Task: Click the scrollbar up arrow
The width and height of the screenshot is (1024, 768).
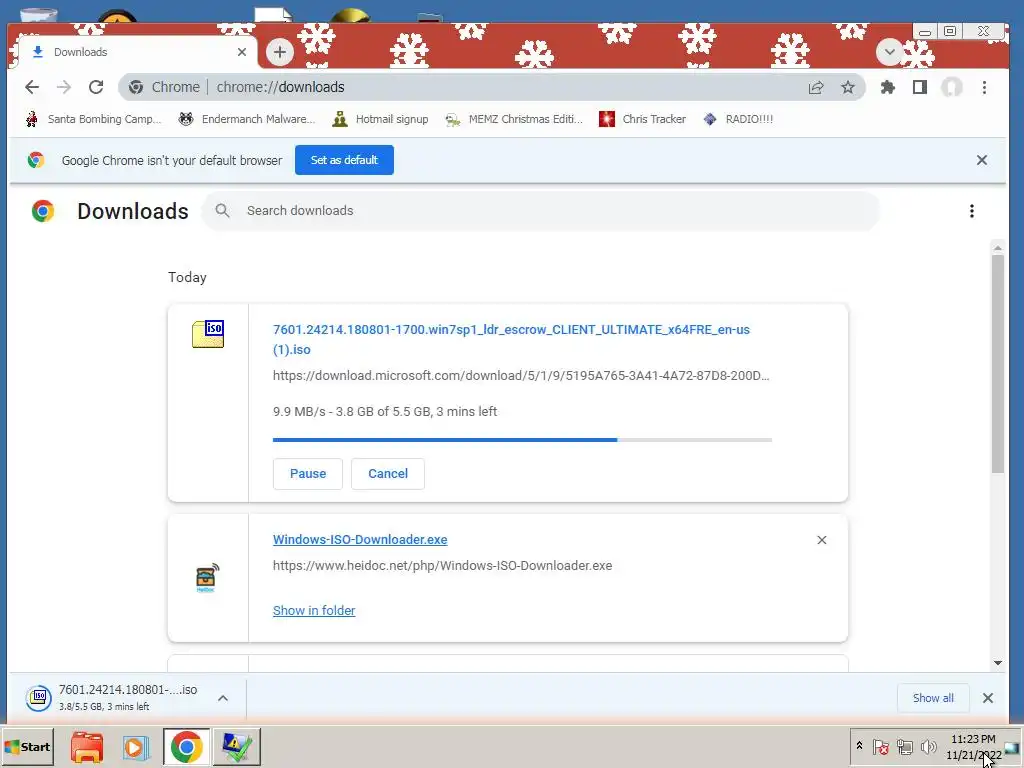Action: [x=997, y=248]
